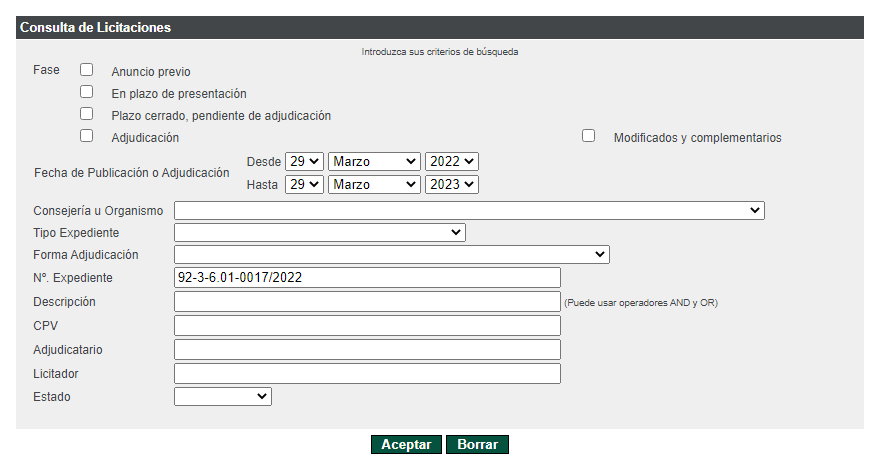Open the Hasta day dropdown
This screenshot has width=876, height=463.
pos(304,184)
